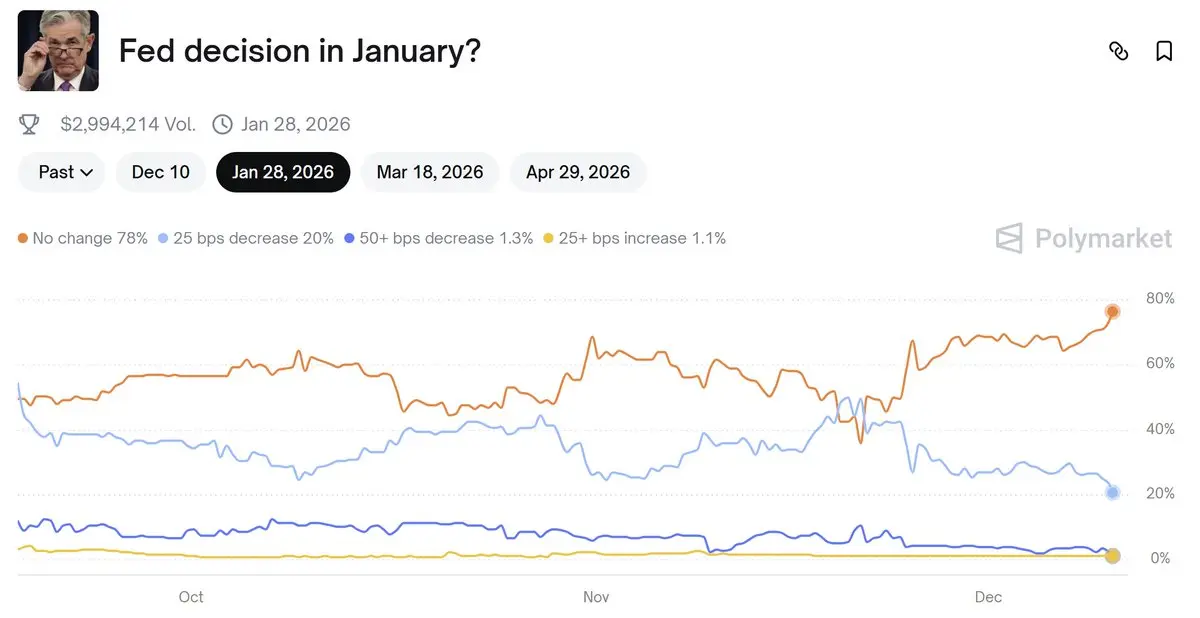Click the Powell market thumbnail image

(x=58, y=51)
